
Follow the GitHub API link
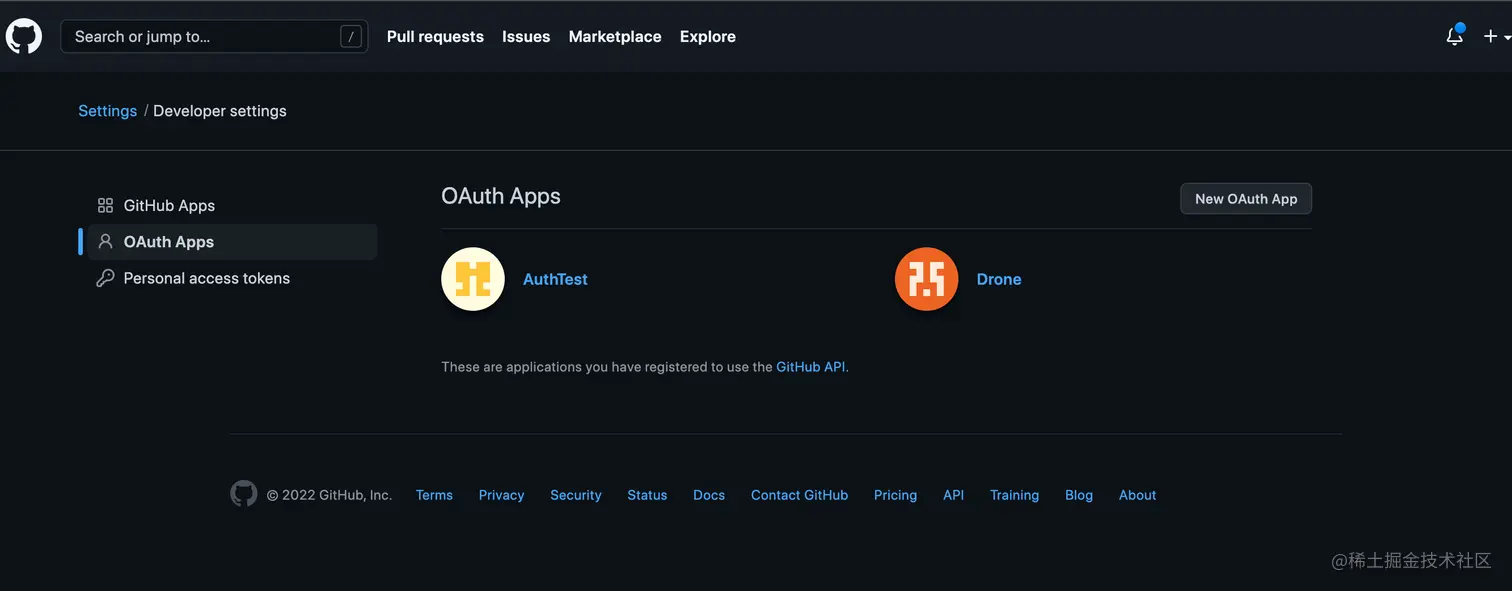tap(811, 367)
